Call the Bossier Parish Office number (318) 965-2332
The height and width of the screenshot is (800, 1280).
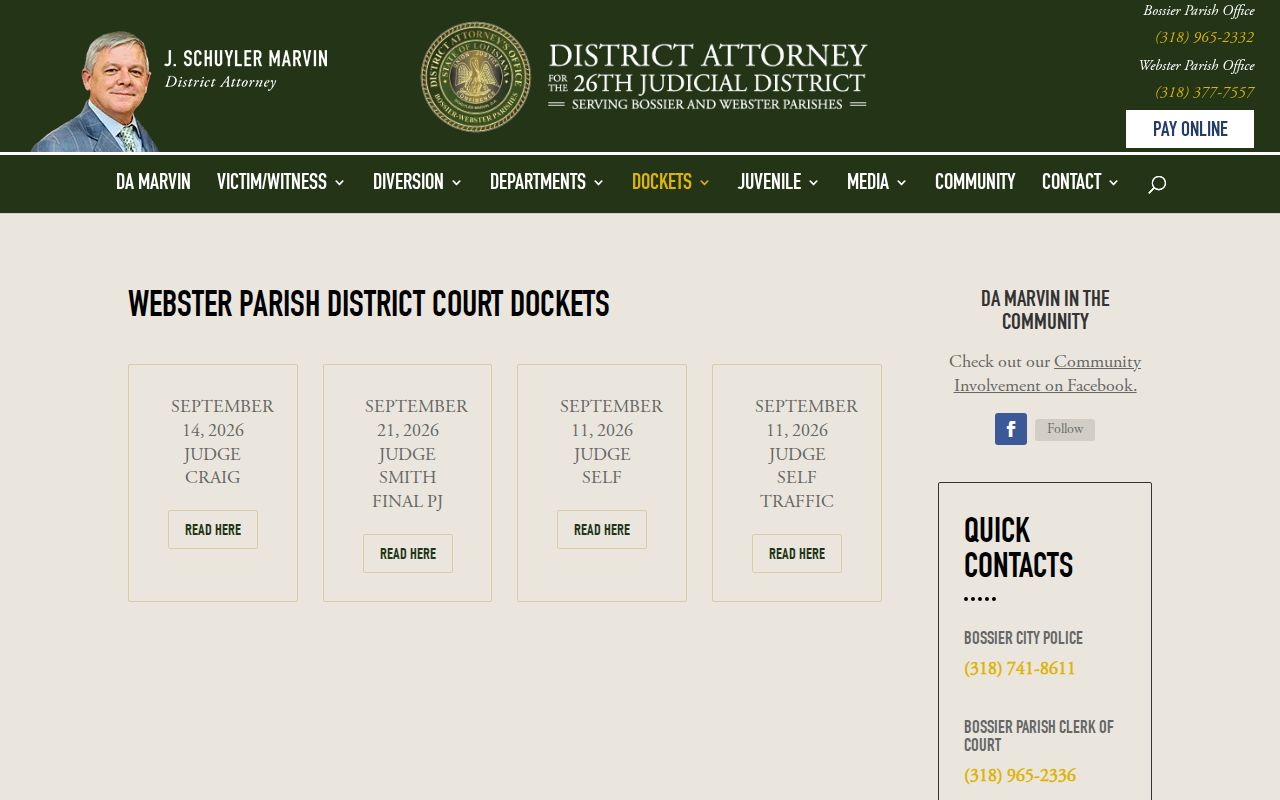(x=1204, y=38)
